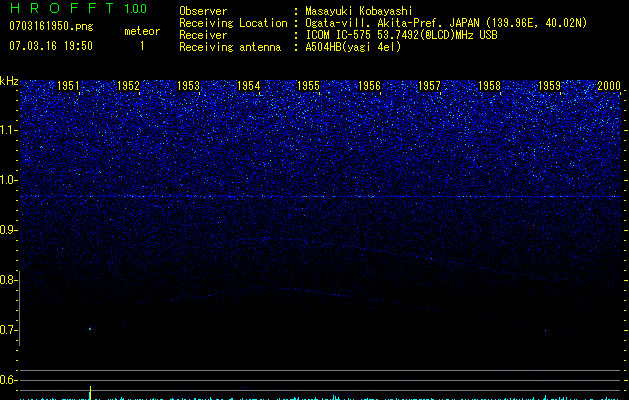
Task: Click the 1953 time marker
Action: click(188, 87)
